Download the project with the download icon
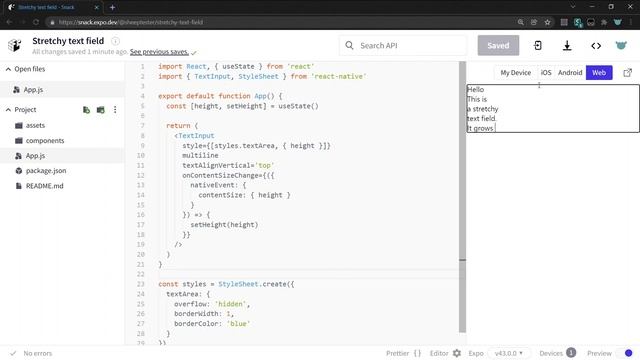This screenshot has height=360, width=640. tap(567, 45)
